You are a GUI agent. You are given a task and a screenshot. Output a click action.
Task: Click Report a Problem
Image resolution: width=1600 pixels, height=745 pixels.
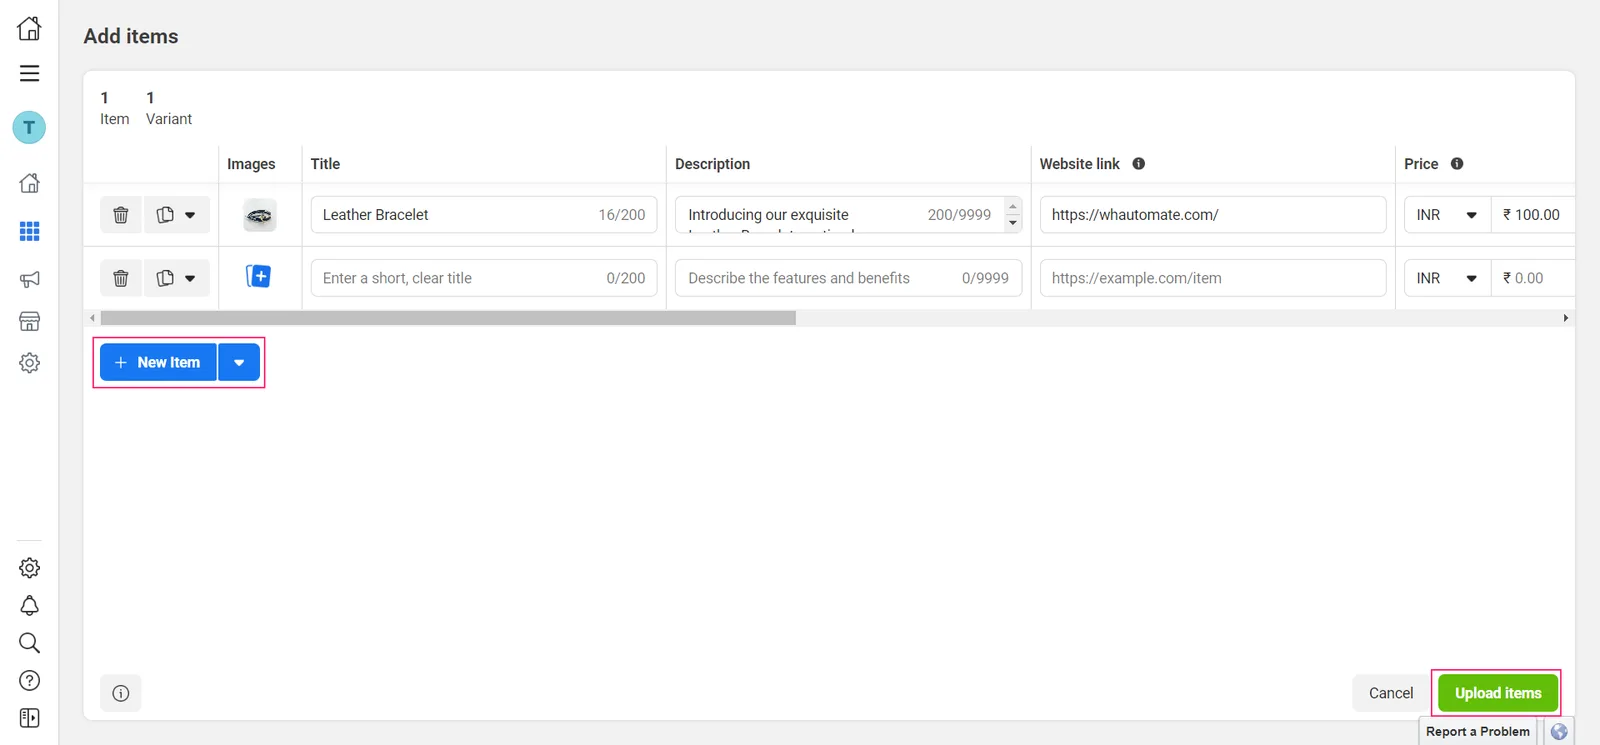[x=1477, y=731]
